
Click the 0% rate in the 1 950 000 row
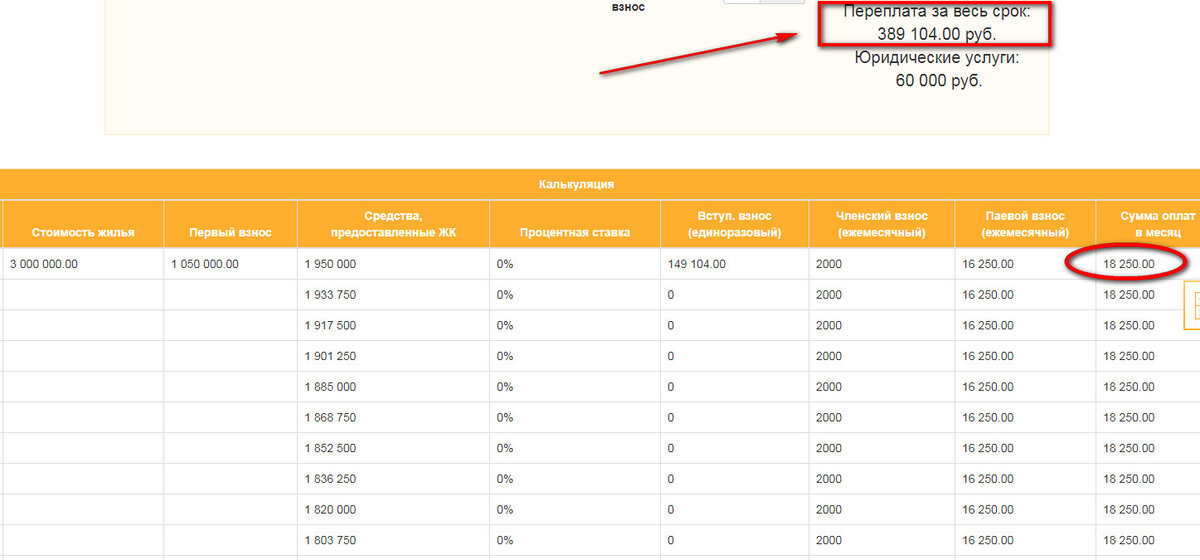tap(575, 264)
